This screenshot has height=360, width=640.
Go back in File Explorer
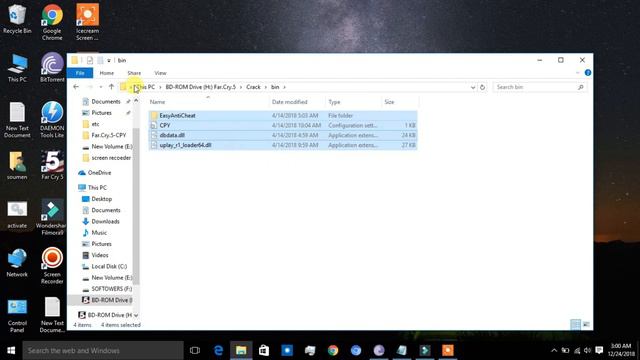coord(76,87)
